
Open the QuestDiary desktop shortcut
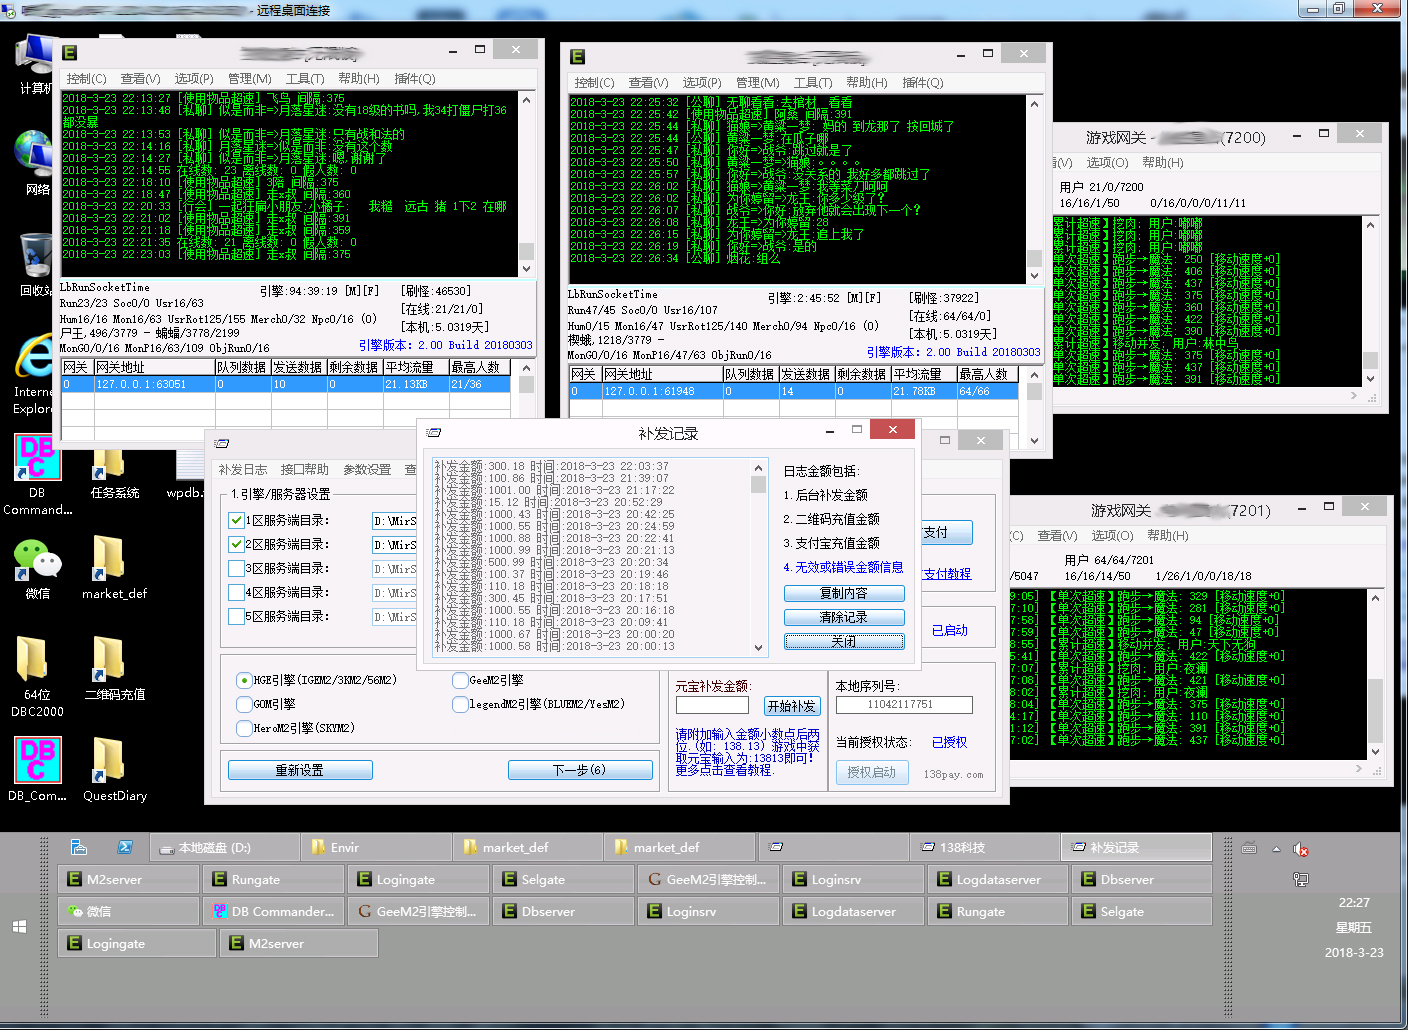(108, 764)
